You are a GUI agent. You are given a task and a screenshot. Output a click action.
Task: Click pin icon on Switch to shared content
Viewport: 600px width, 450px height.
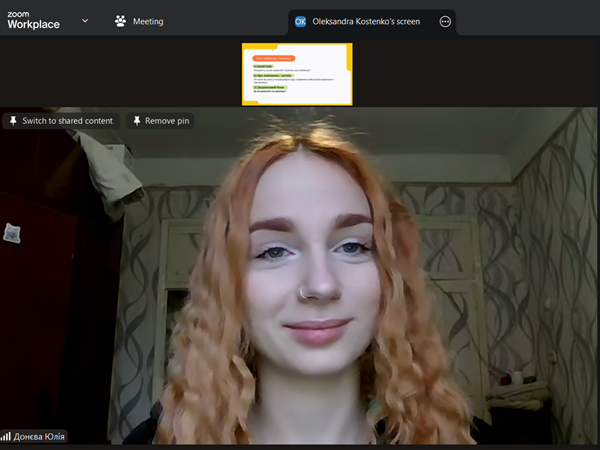click(13, 121)
